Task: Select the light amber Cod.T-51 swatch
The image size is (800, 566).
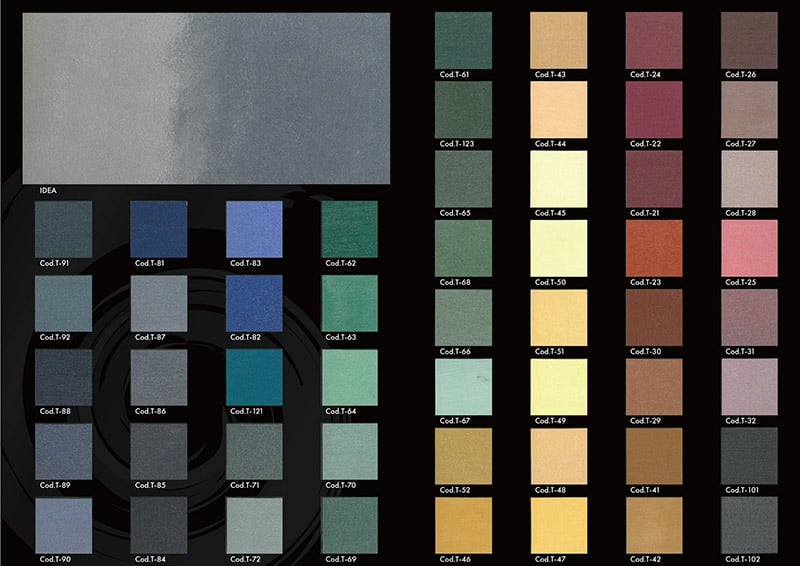Action: [x=559, y=317]
